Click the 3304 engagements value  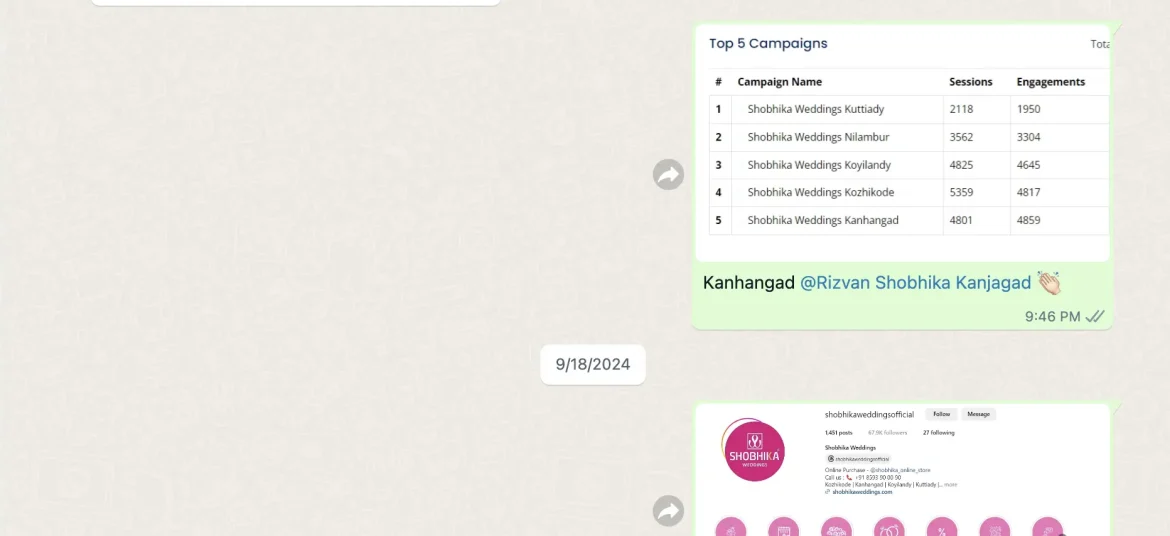coord(1028,137)
